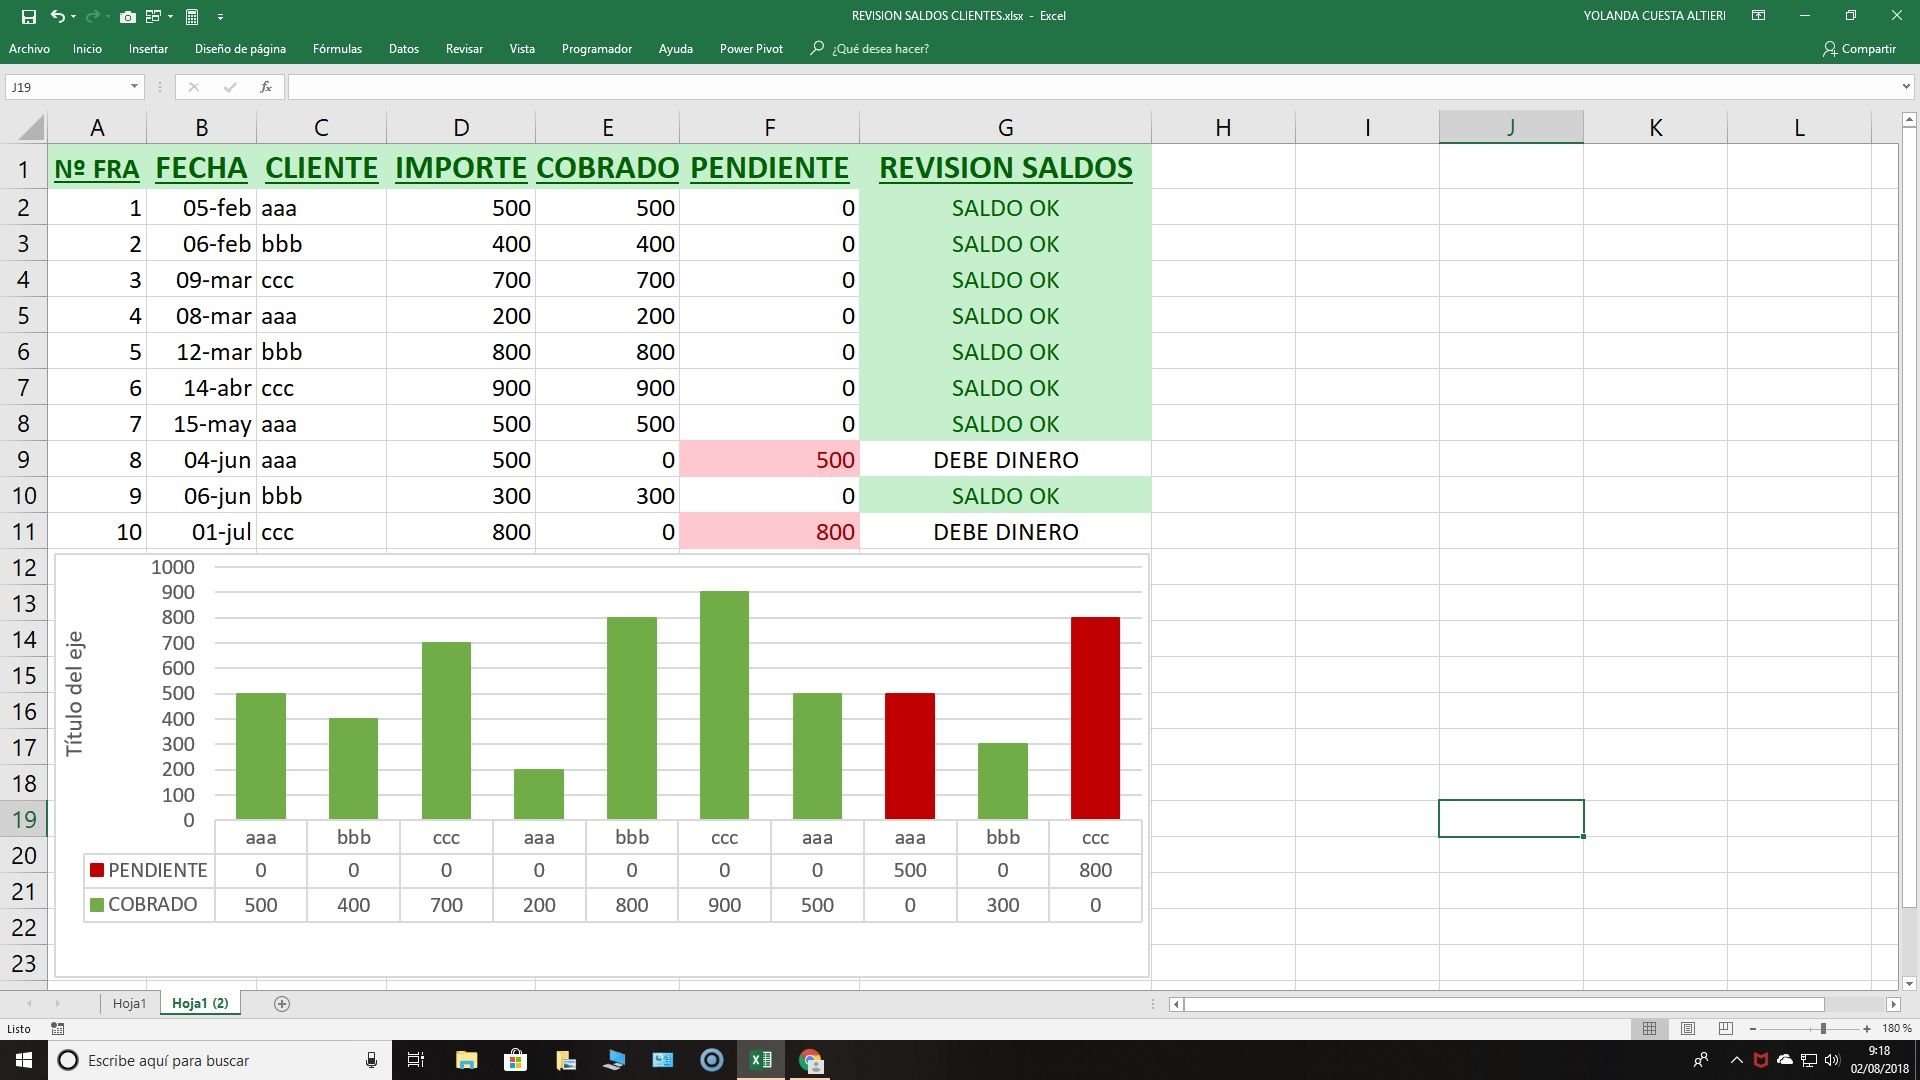Click the form layout icon in quick access toolbar

pyautogui.click(x=153, y=16)
